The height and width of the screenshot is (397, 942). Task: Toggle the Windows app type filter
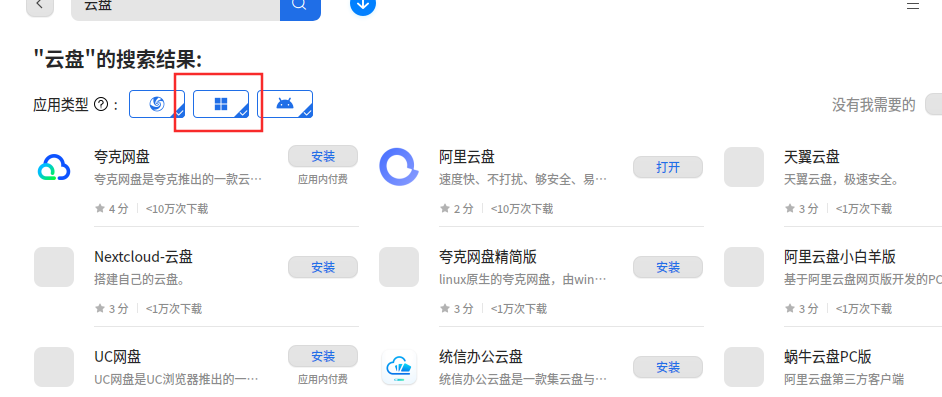click(221, 104)
